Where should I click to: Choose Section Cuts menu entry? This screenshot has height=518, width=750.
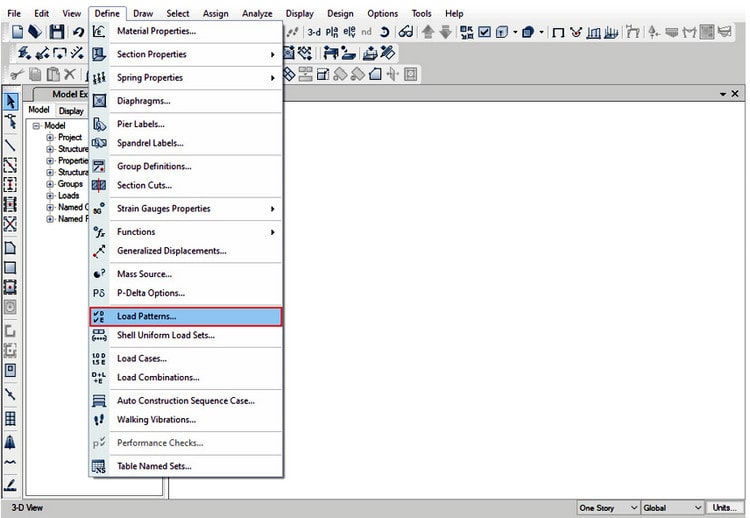pos(186,185)
